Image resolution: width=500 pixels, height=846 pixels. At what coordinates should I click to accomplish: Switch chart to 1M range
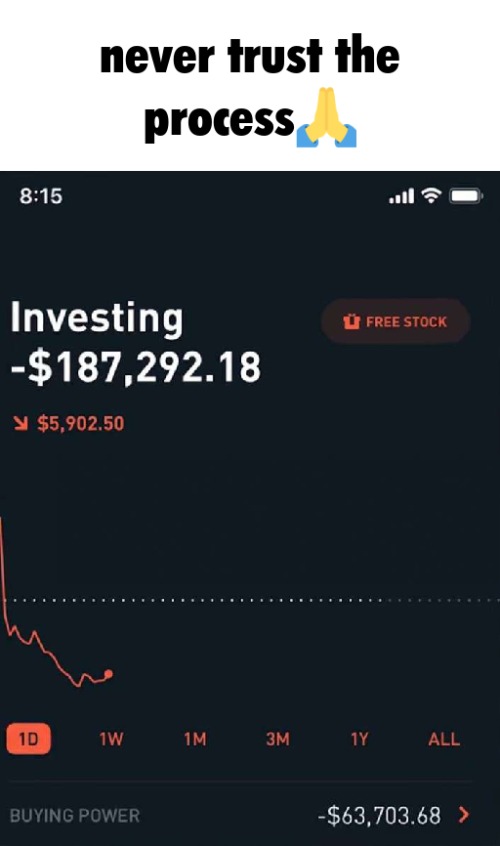[x=195, y=739]
